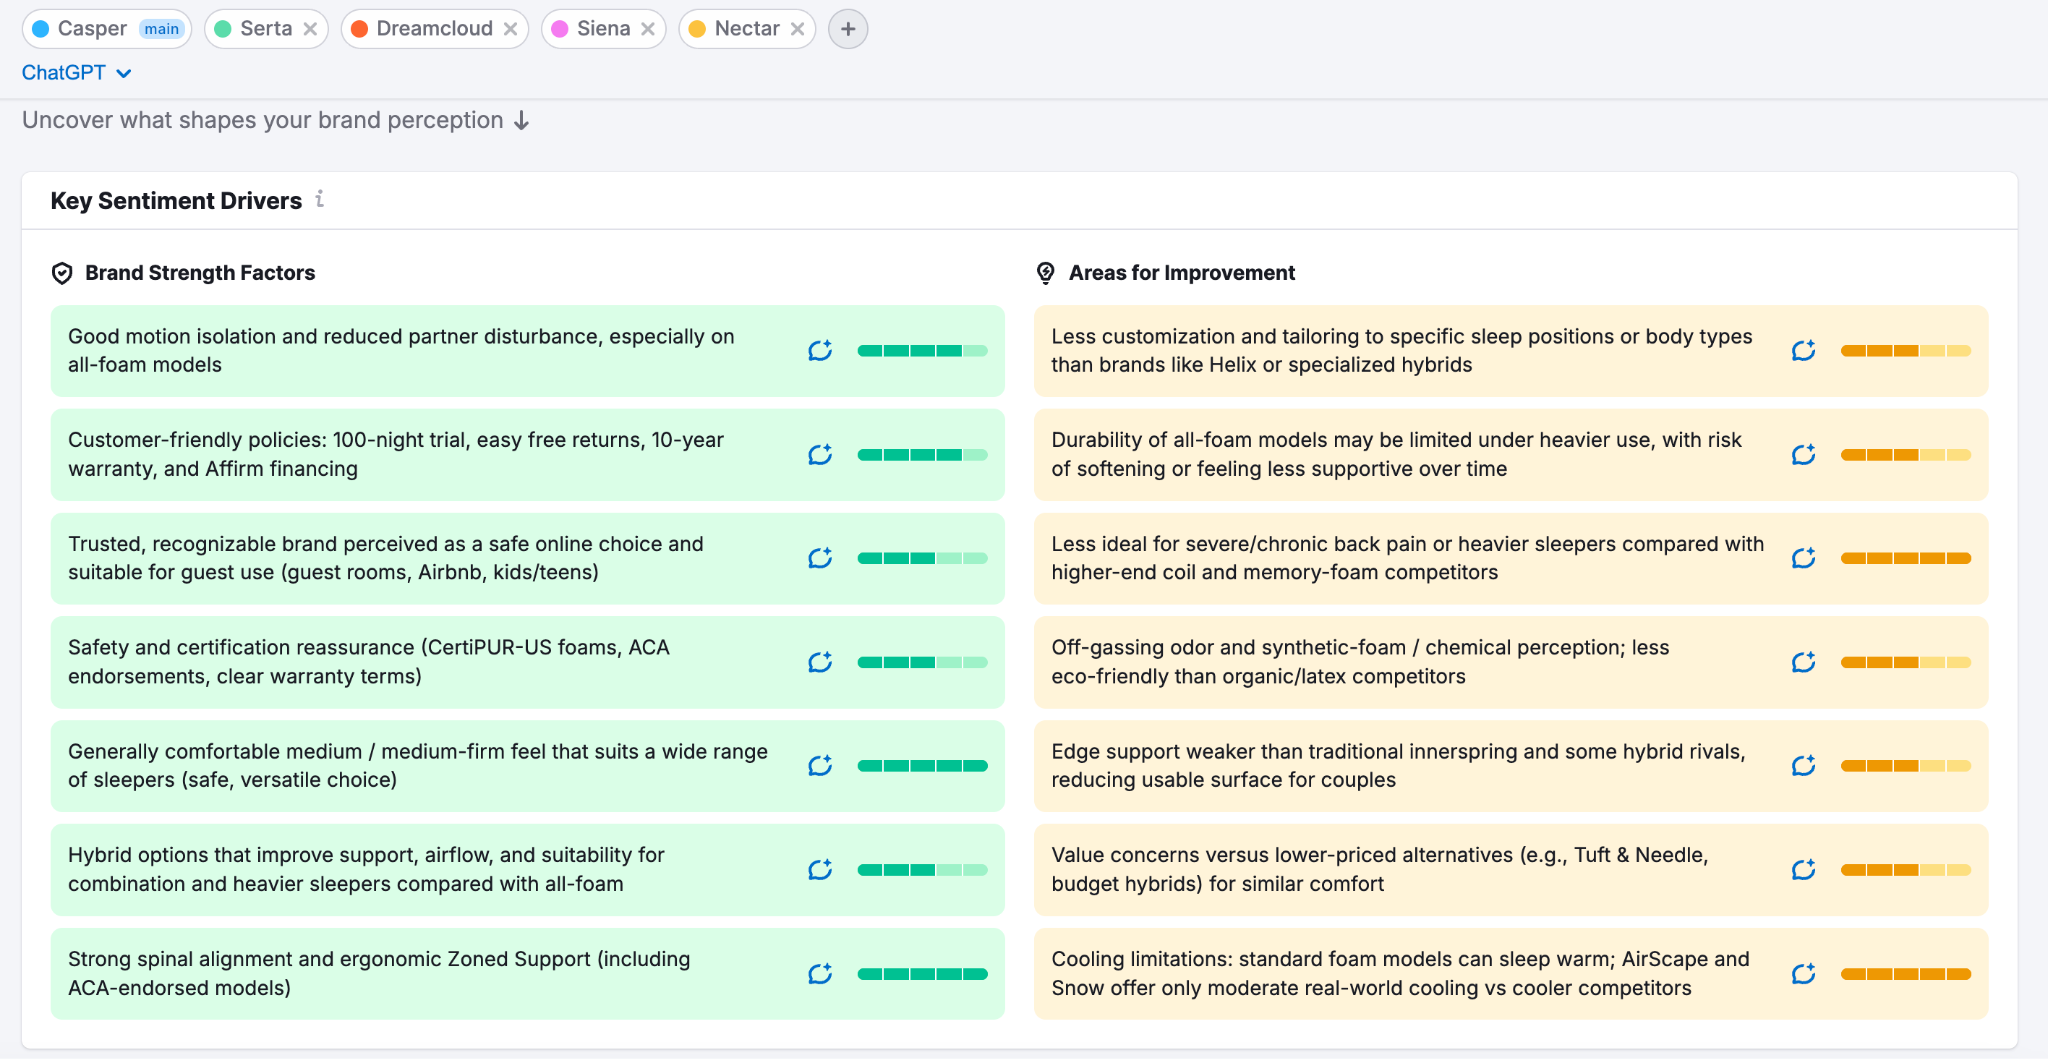Click the lightbulb icon by Areas for Improvement
The image size is (2048, 1059).
1046,273
